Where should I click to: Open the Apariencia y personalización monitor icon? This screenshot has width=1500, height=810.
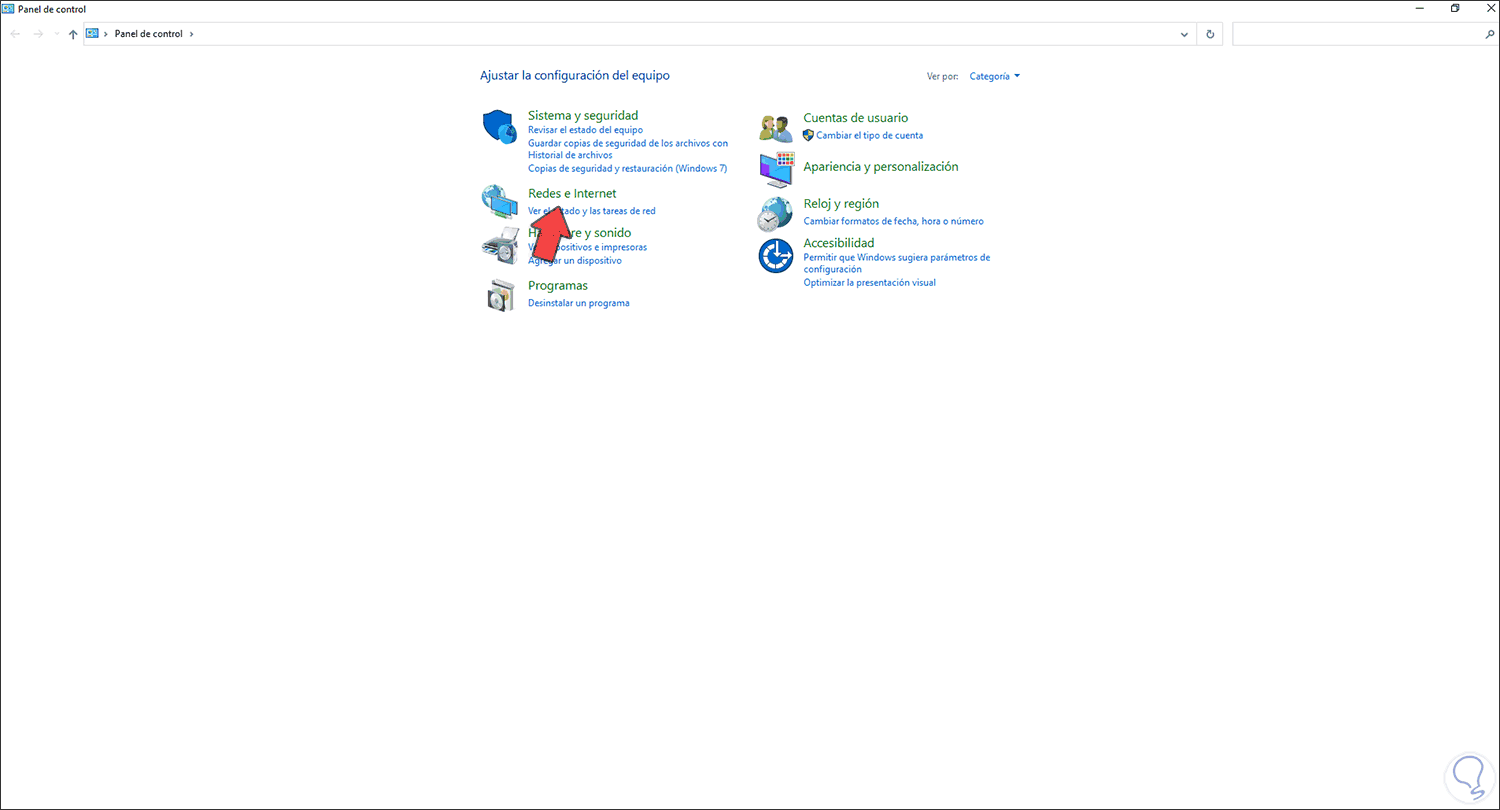[776, 171]
